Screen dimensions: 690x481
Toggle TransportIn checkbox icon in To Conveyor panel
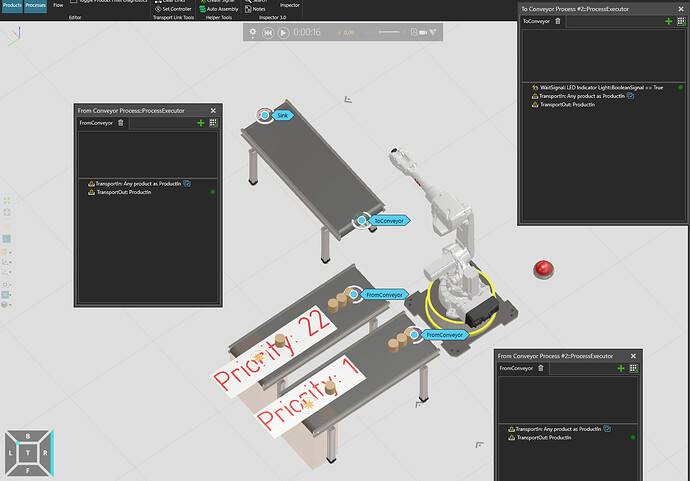coord(631,97)
